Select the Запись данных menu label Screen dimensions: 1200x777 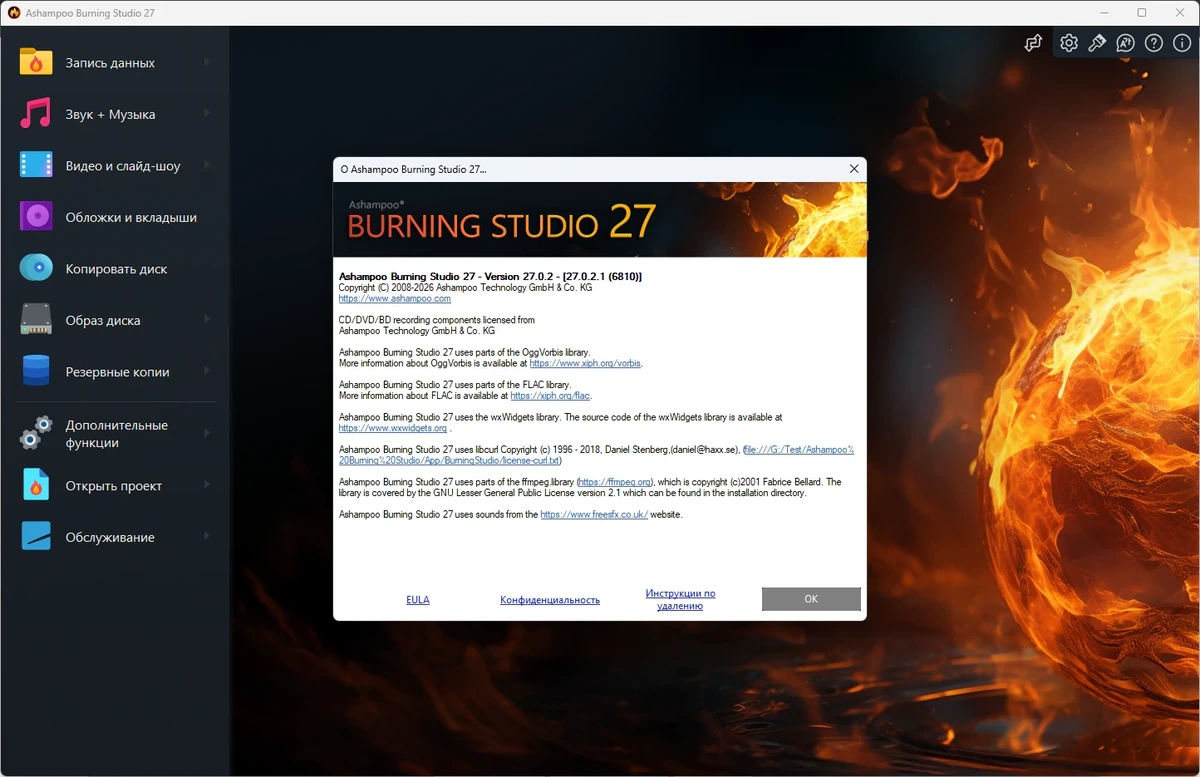pos(110,63)
